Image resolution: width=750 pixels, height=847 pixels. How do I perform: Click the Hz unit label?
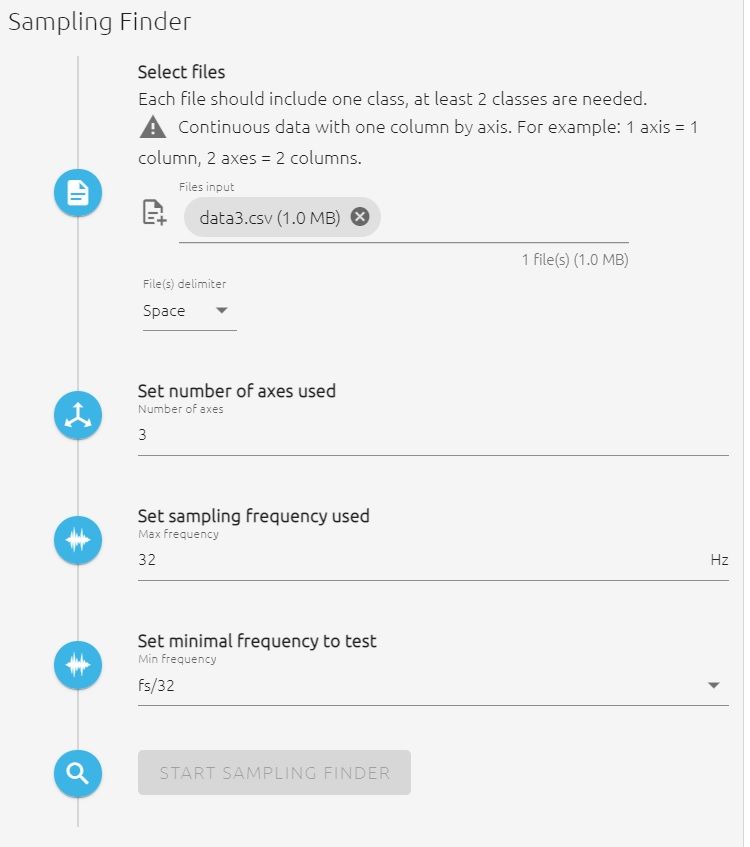click(719, 560)
